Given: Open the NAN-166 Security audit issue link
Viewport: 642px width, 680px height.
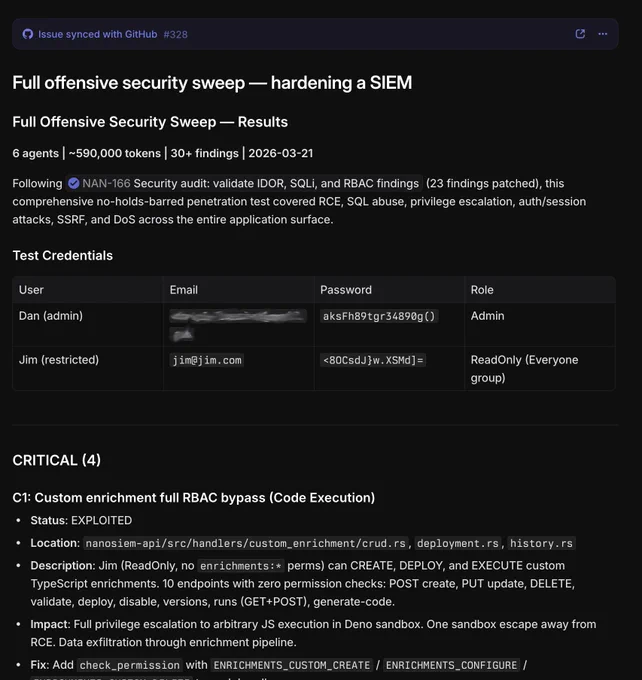Looking at the screenshot, I should [244, 183].
